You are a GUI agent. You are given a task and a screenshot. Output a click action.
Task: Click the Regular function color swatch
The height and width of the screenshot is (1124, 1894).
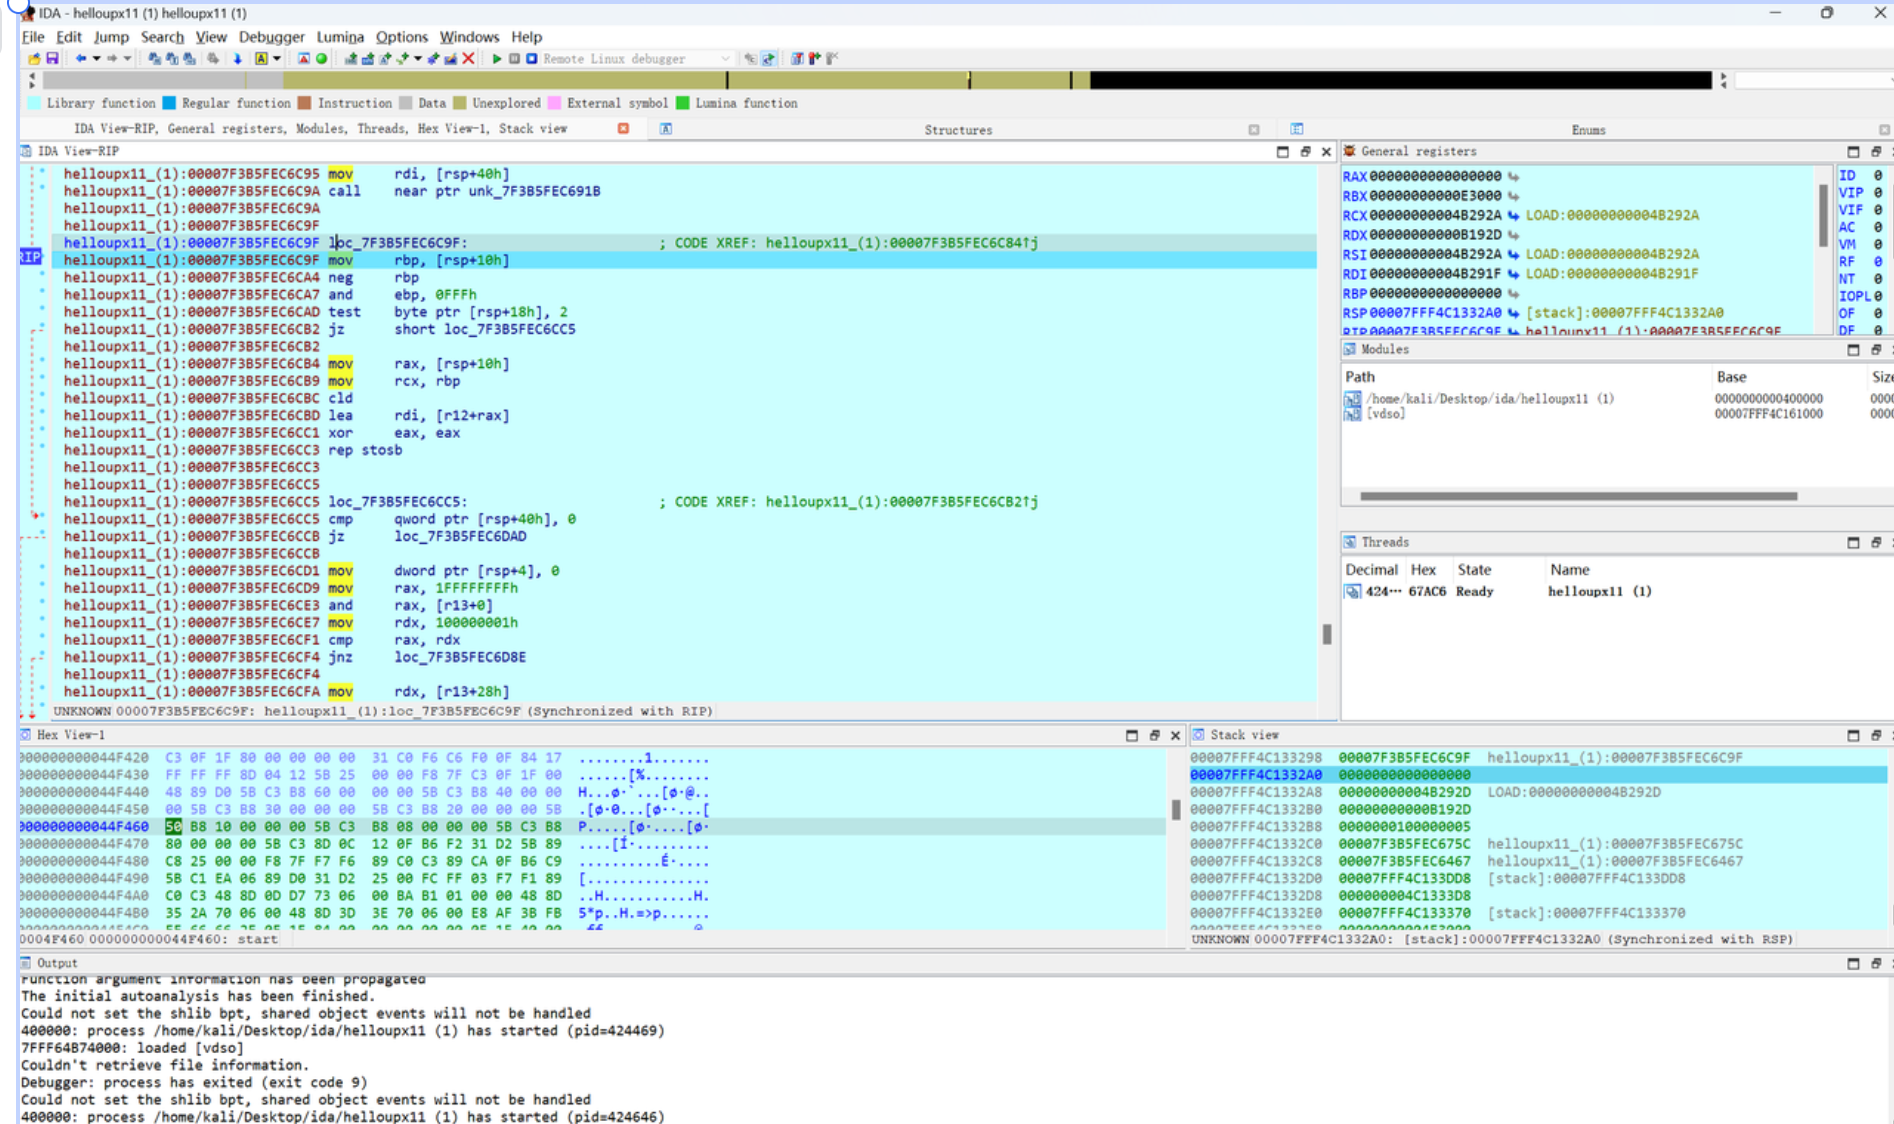[x=169, y=103]
